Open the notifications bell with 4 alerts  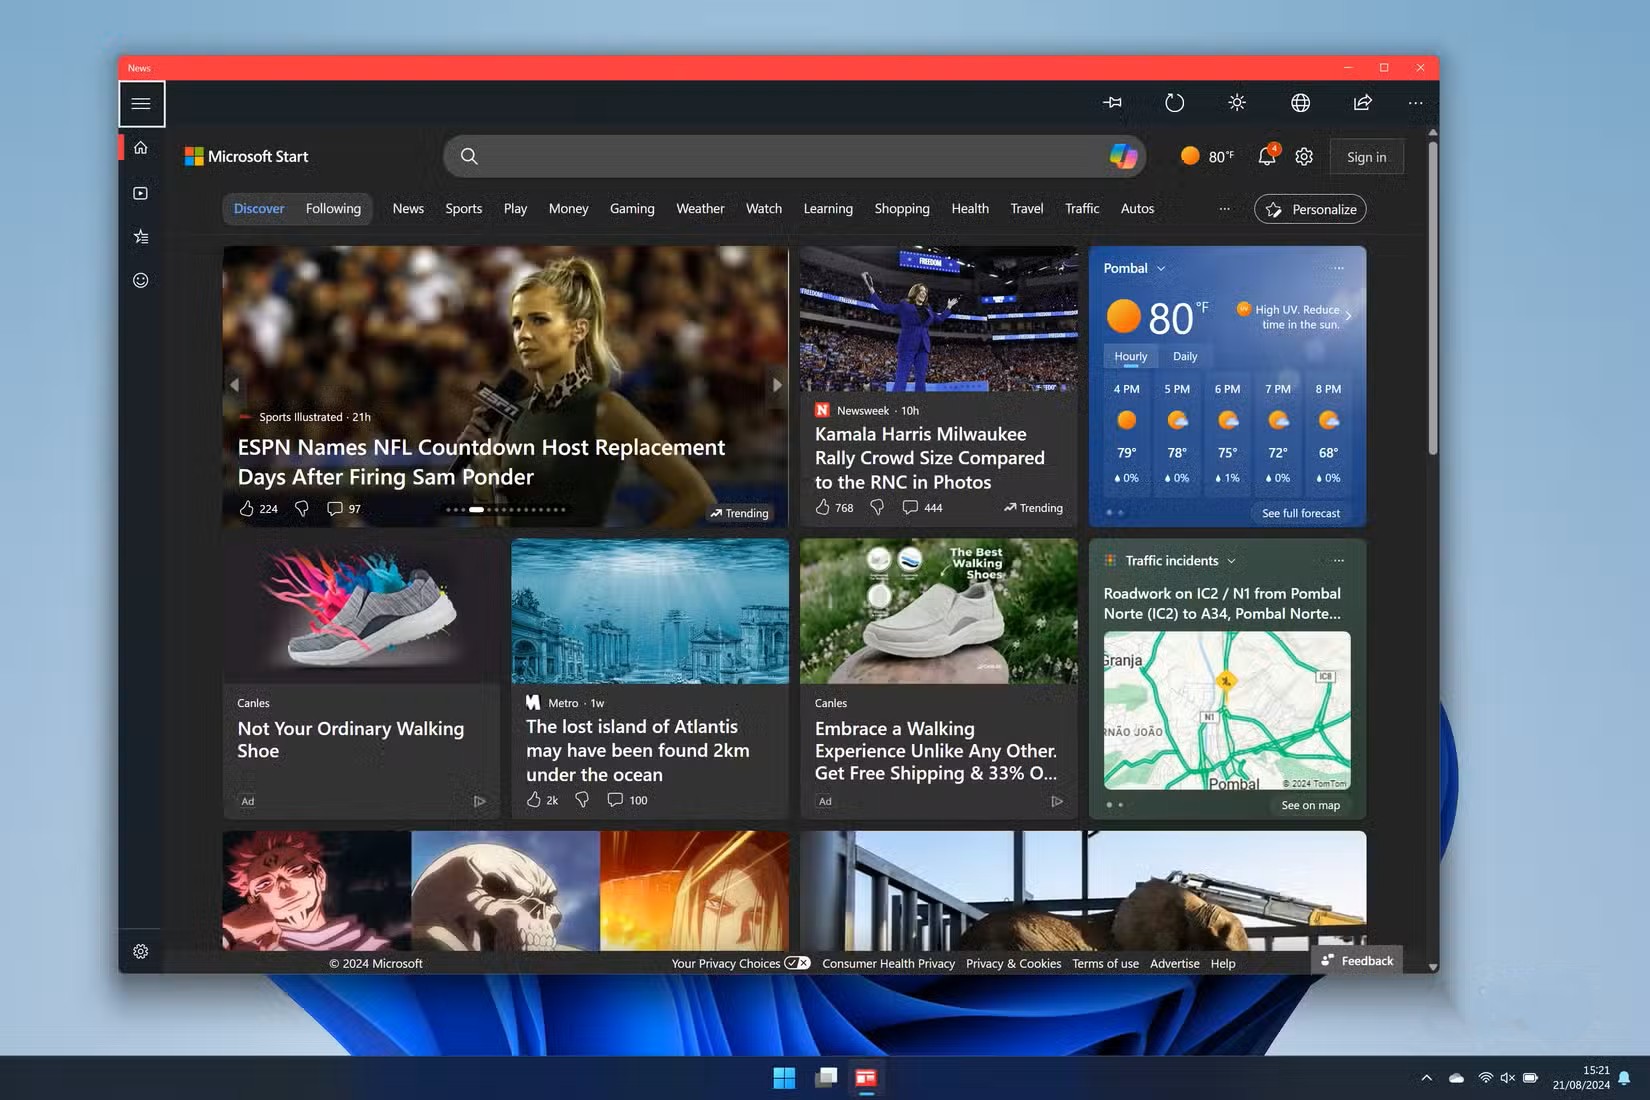[x=1265, y=156]
